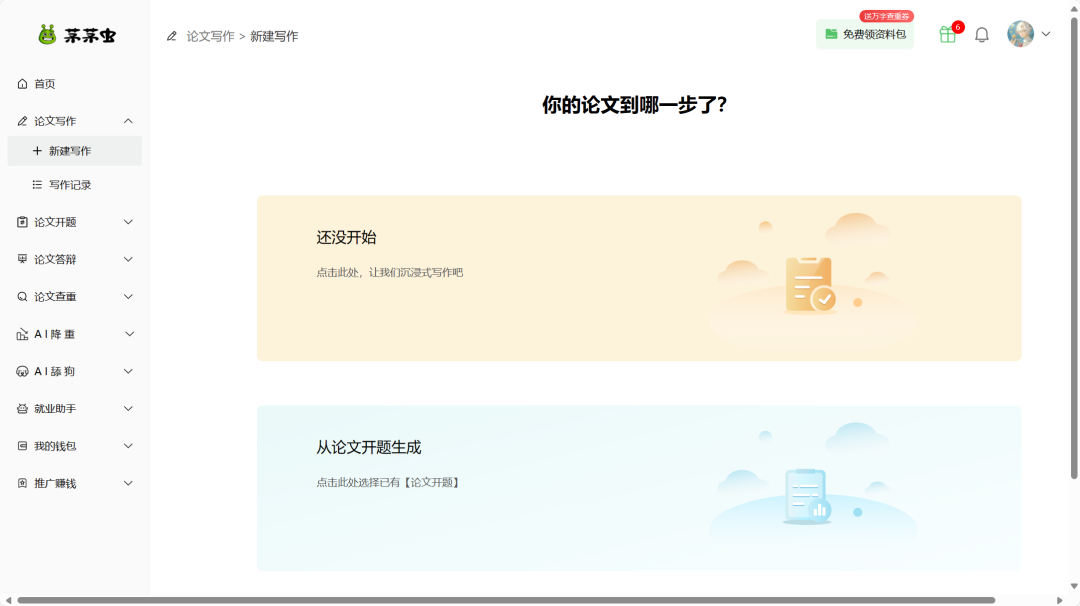The height and width of the screenshot is (606, 1080).
Task: Click the AI降重 chart icon
Action: tap(22, 333)
